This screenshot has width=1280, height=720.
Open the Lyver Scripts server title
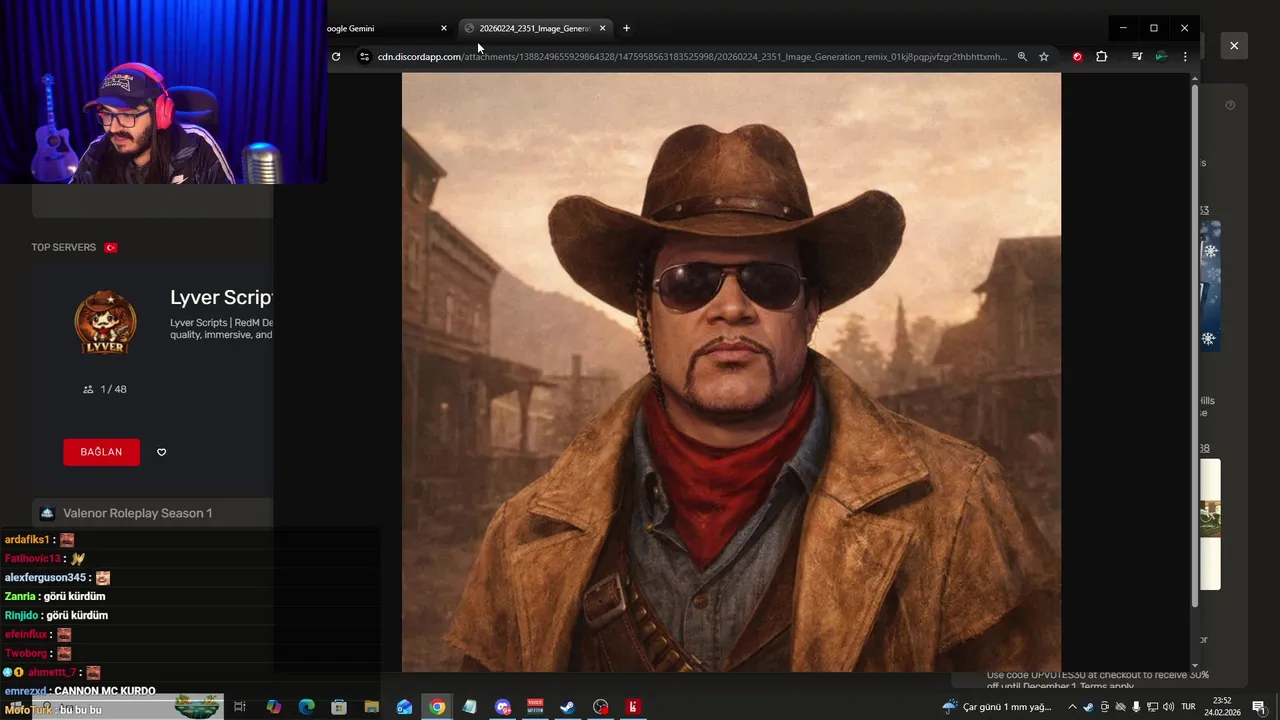[221, 297]
